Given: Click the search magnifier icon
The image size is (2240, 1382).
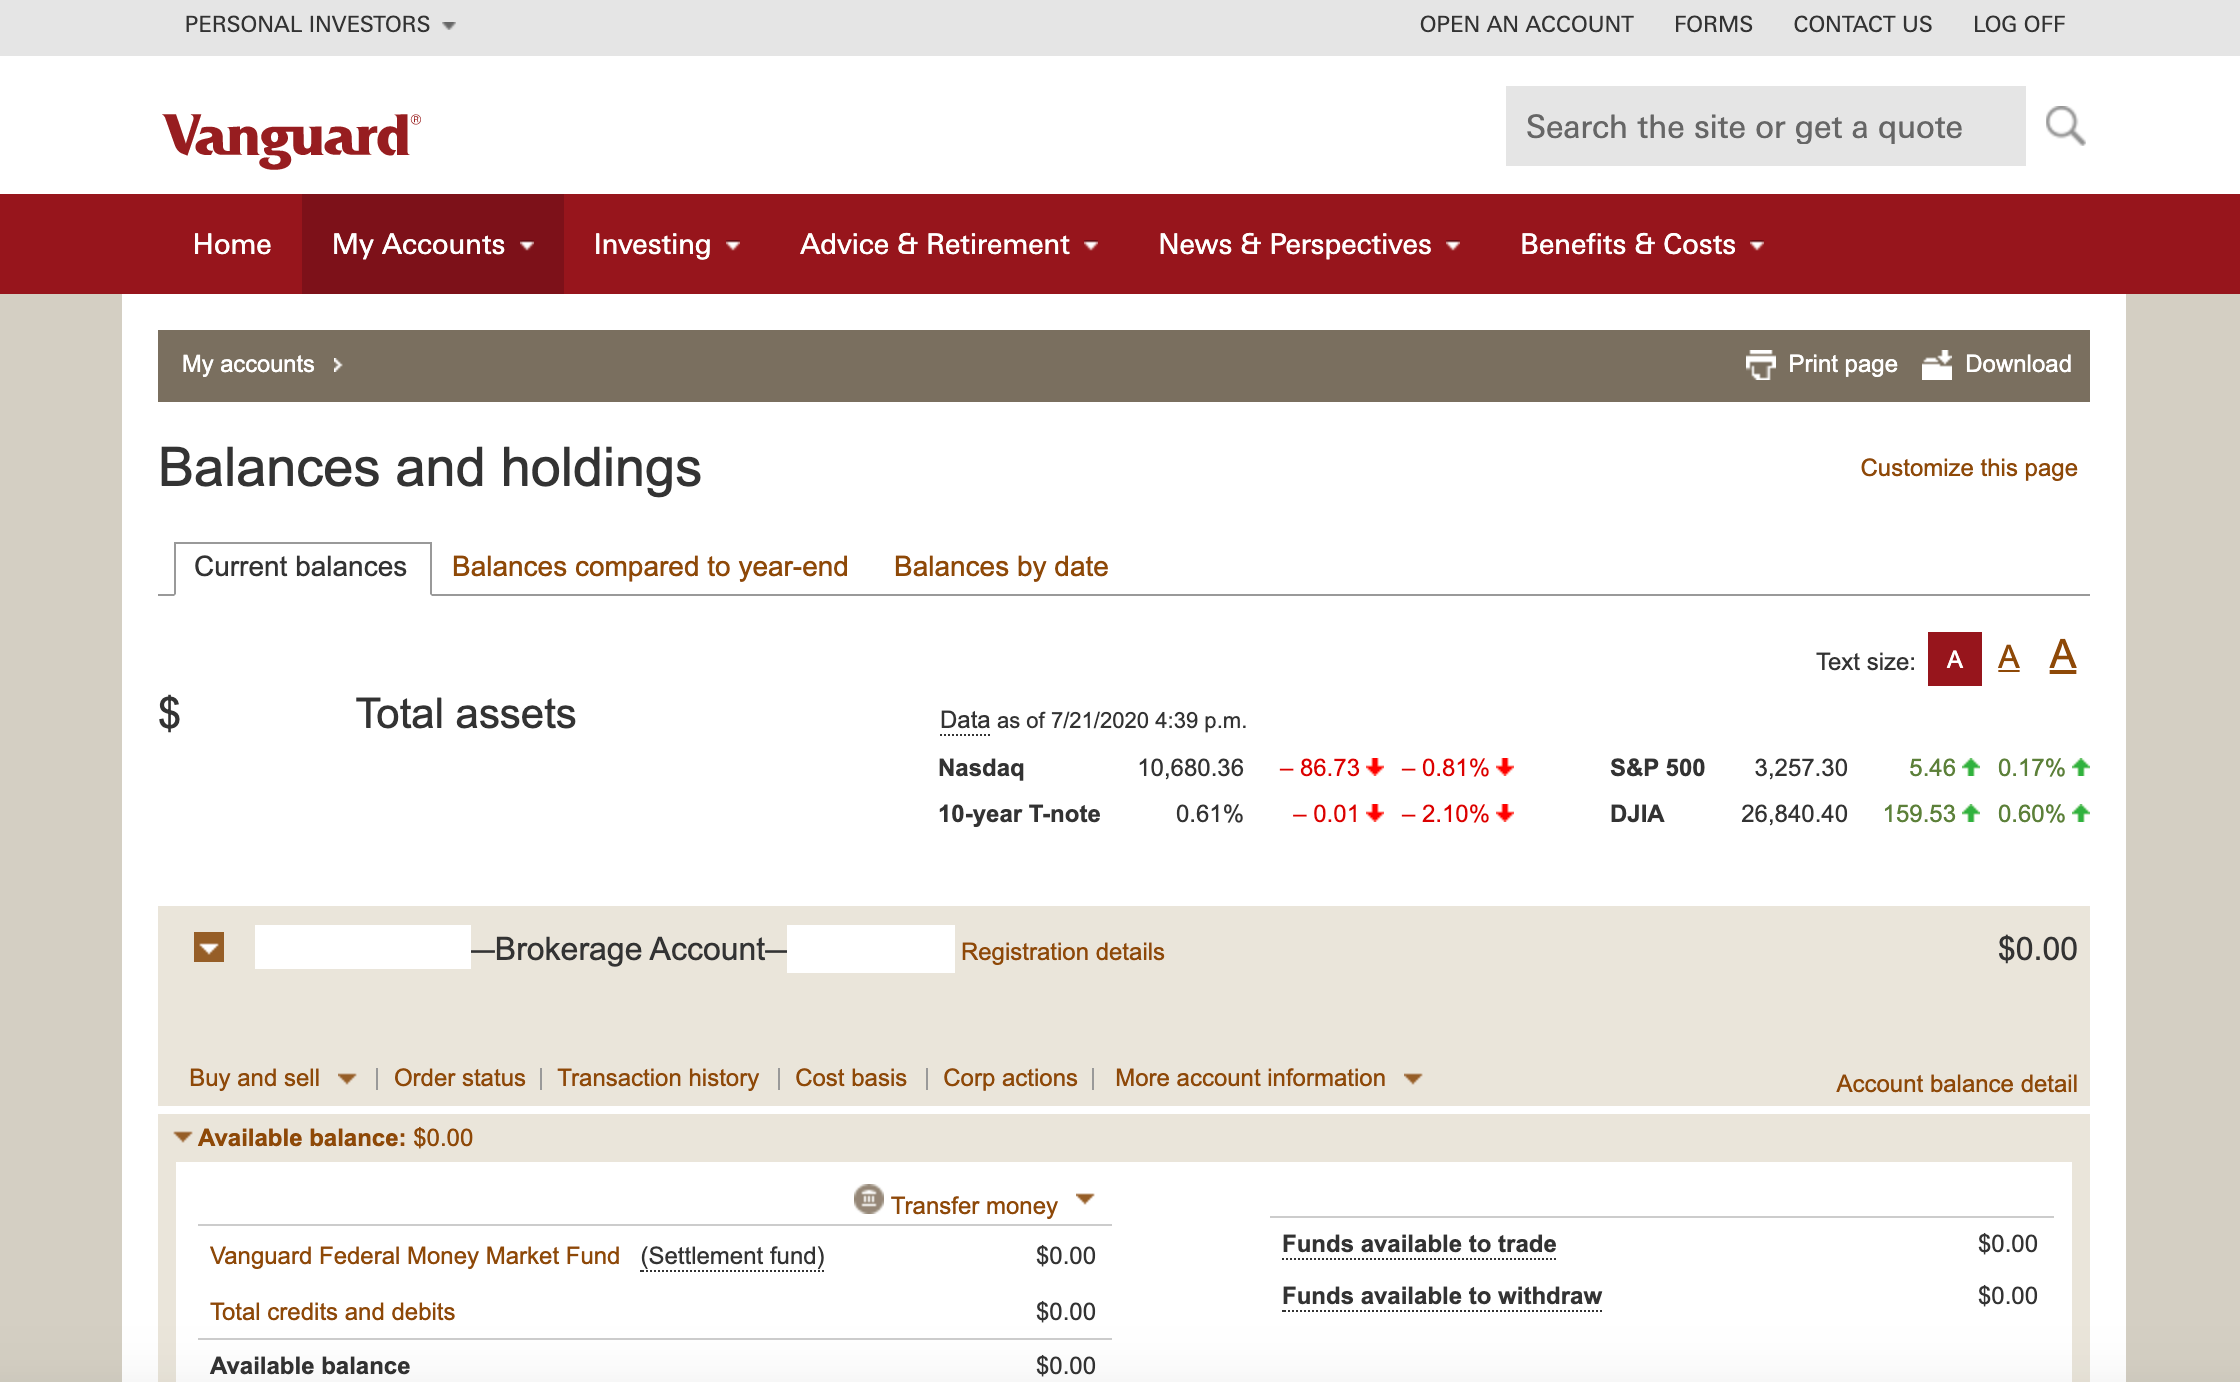Looking at the screenshot, I should click(2065, 126).
